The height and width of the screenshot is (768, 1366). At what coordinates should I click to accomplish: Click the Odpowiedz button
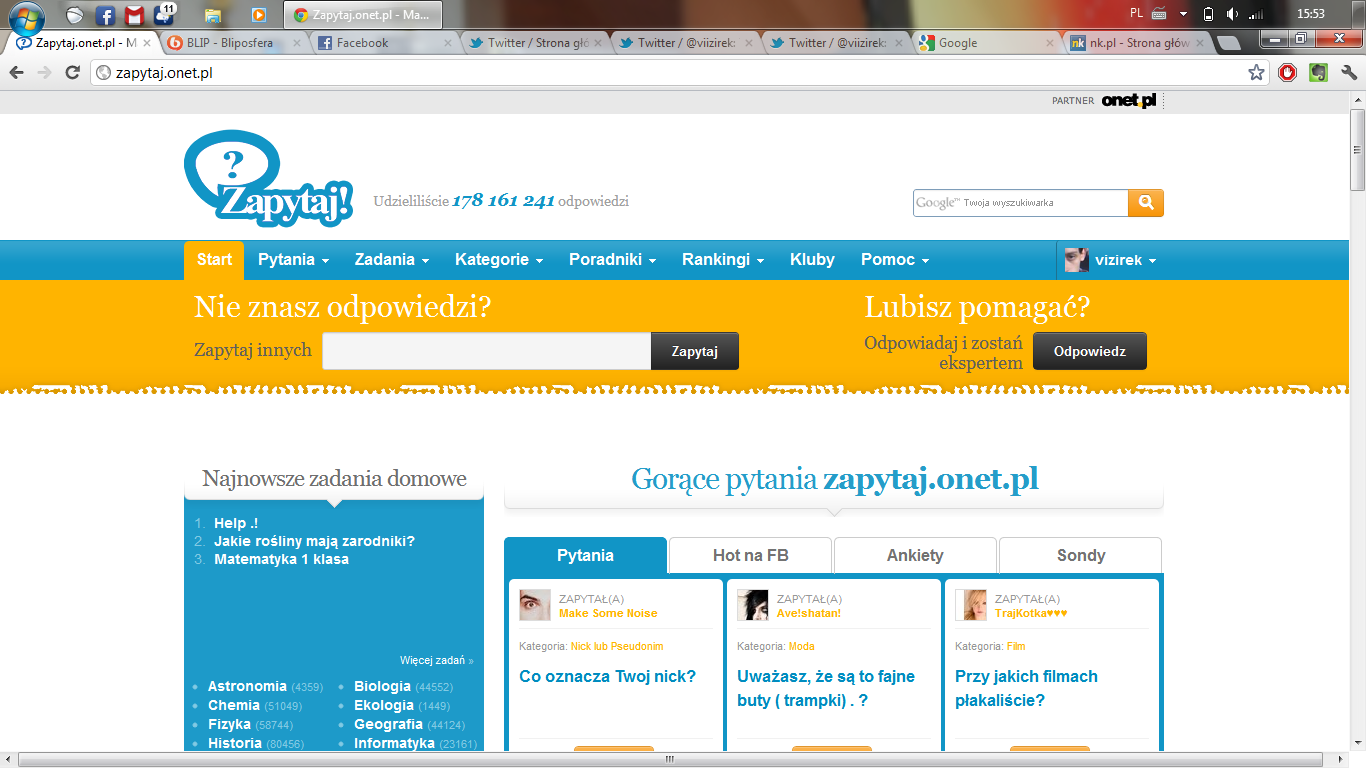click(x=1090, y=351)
